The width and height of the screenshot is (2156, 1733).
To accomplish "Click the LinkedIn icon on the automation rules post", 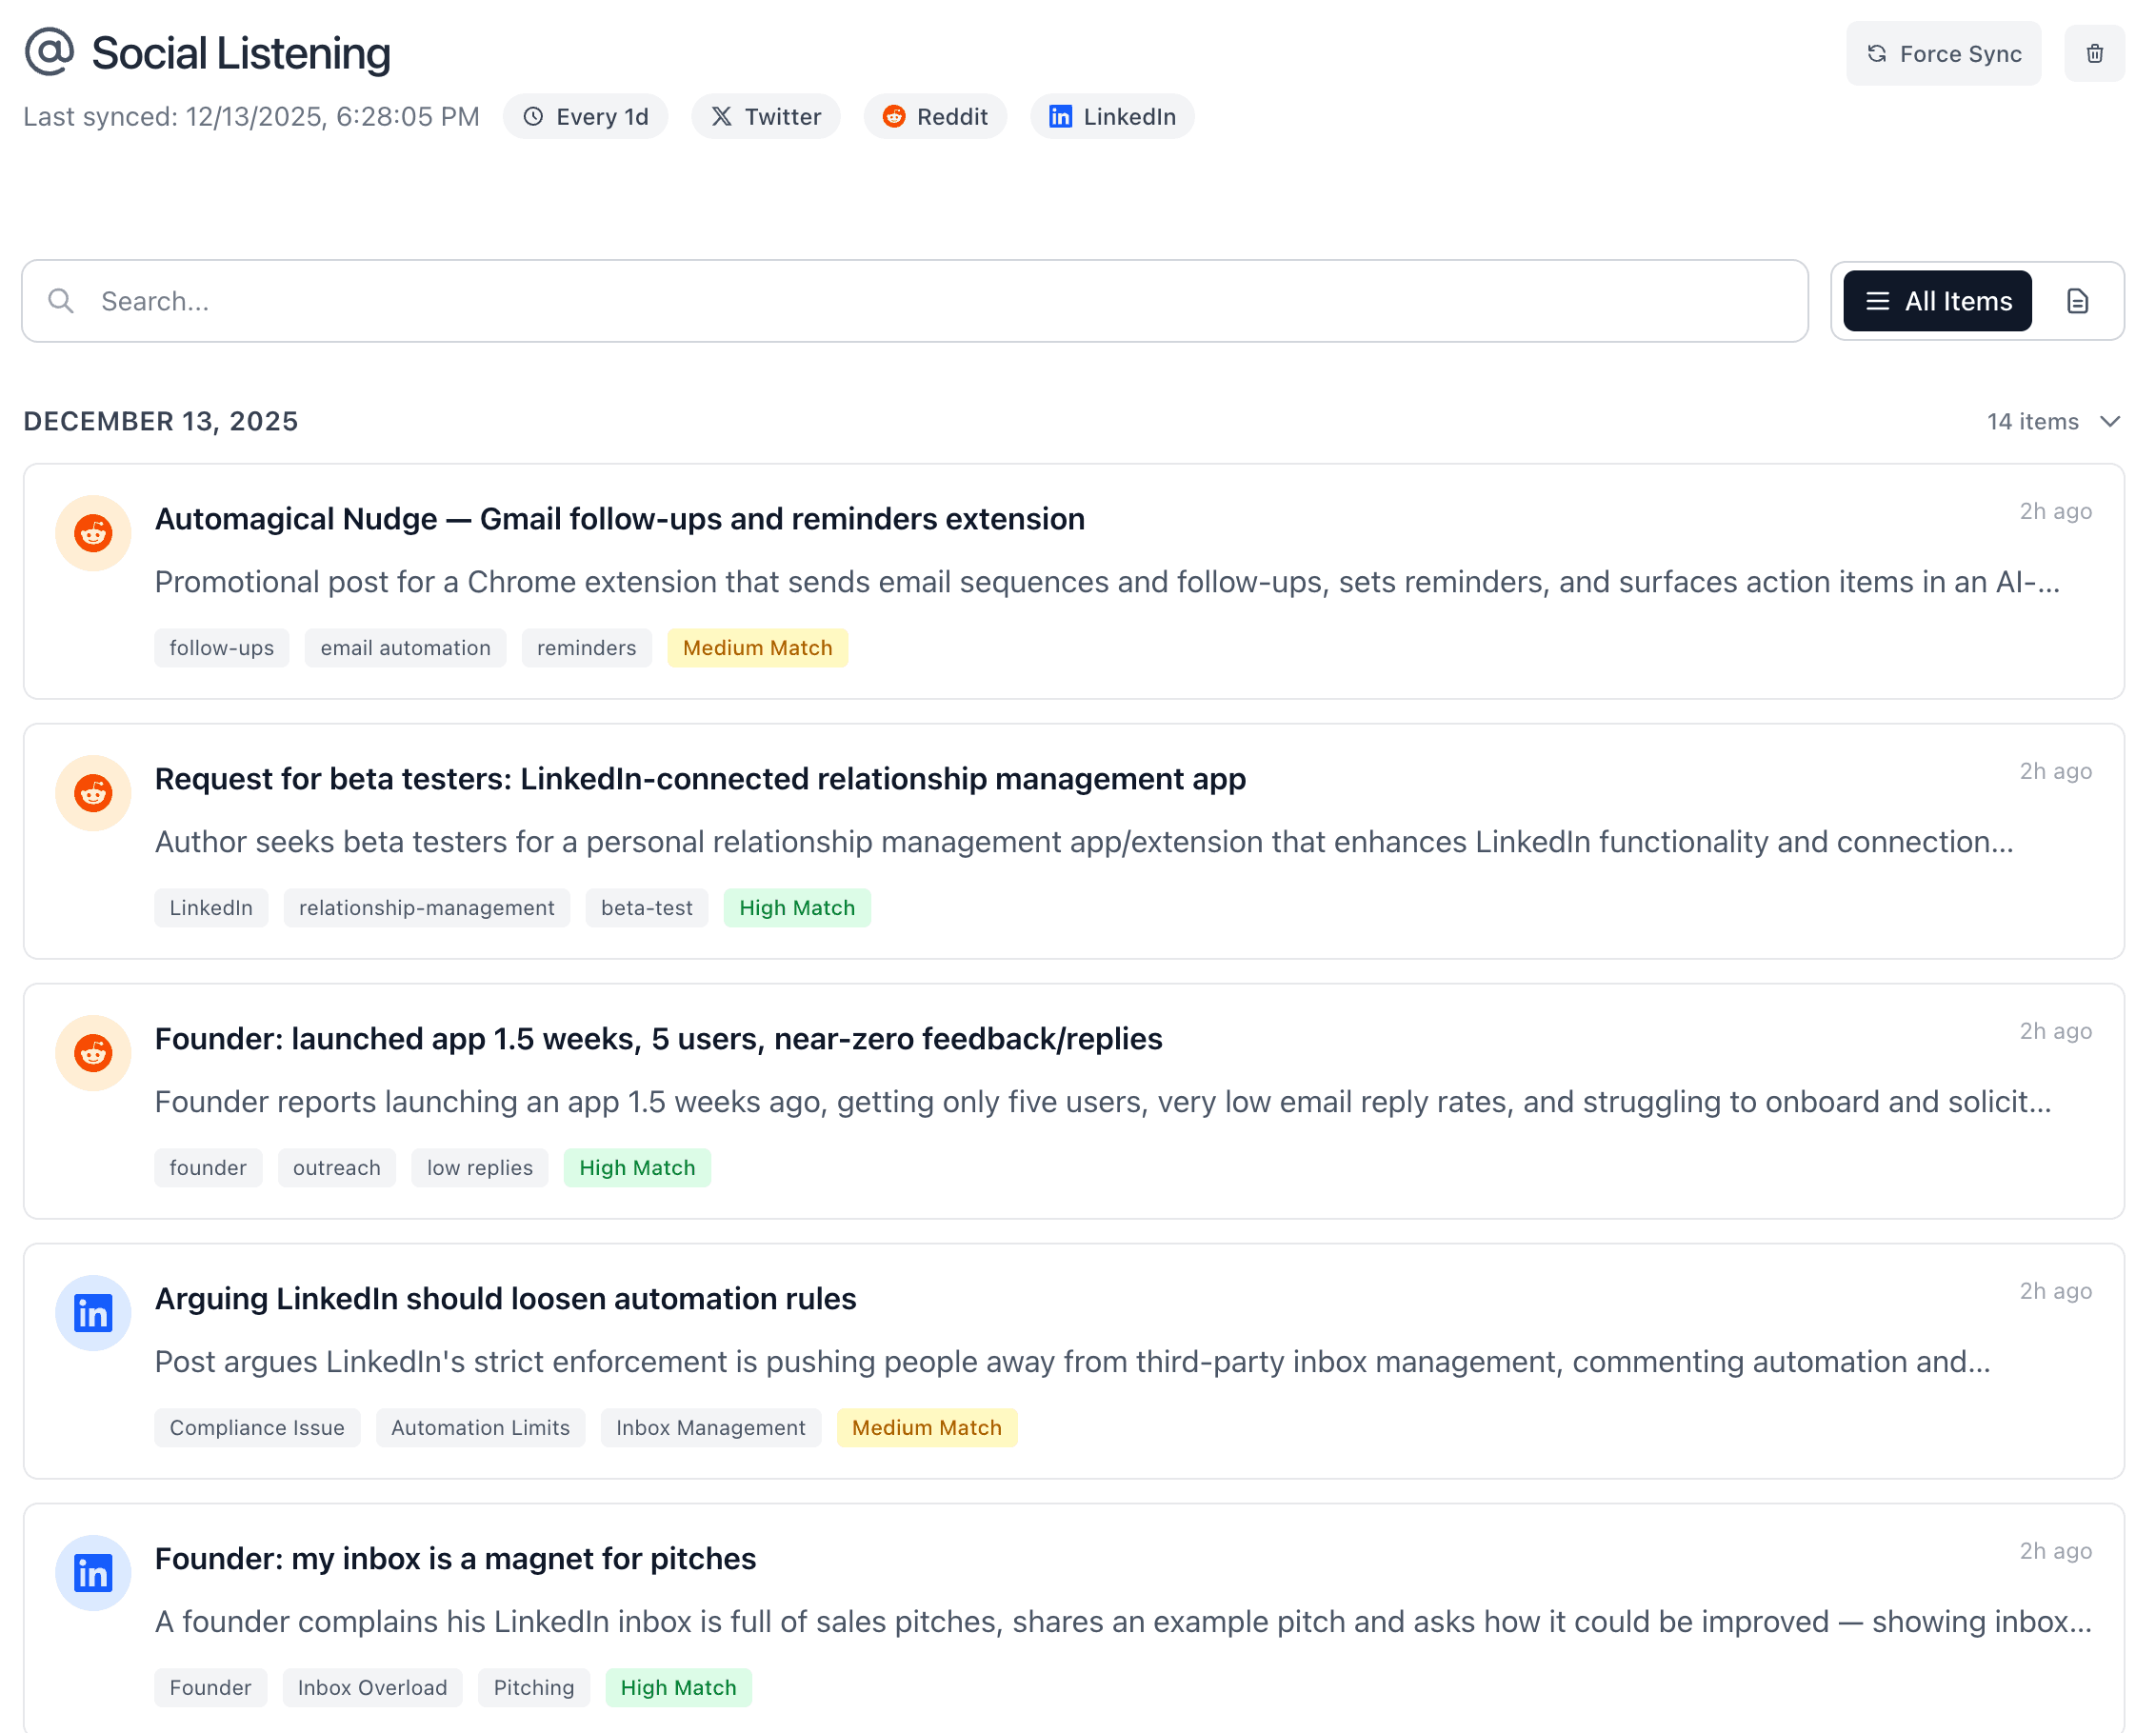I will (x=92, y=1313).
